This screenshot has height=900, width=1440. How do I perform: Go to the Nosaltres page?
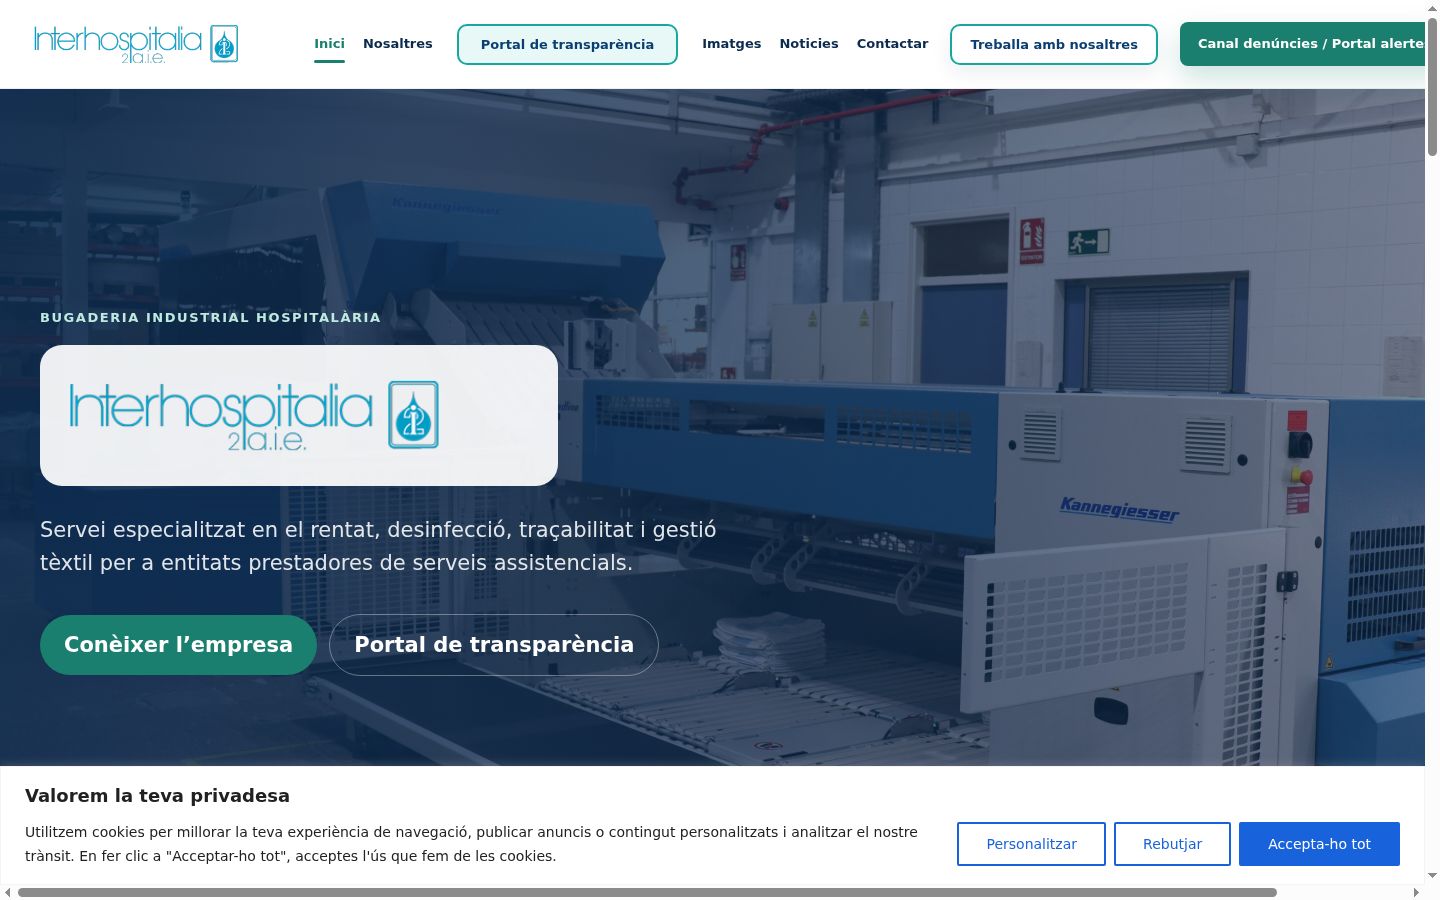[x=398, y=44]
